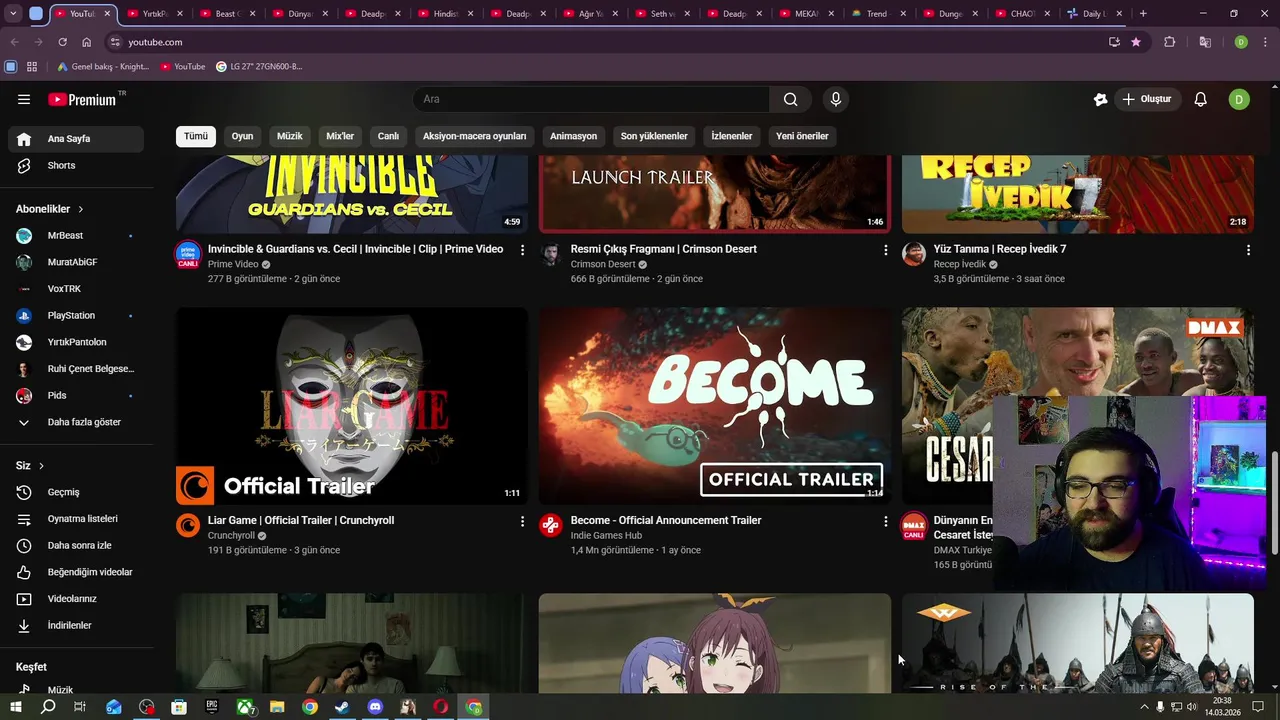The image size is (1280, 720).
Task: Open MrBeast channel subscription
Action: coord(76,235)
